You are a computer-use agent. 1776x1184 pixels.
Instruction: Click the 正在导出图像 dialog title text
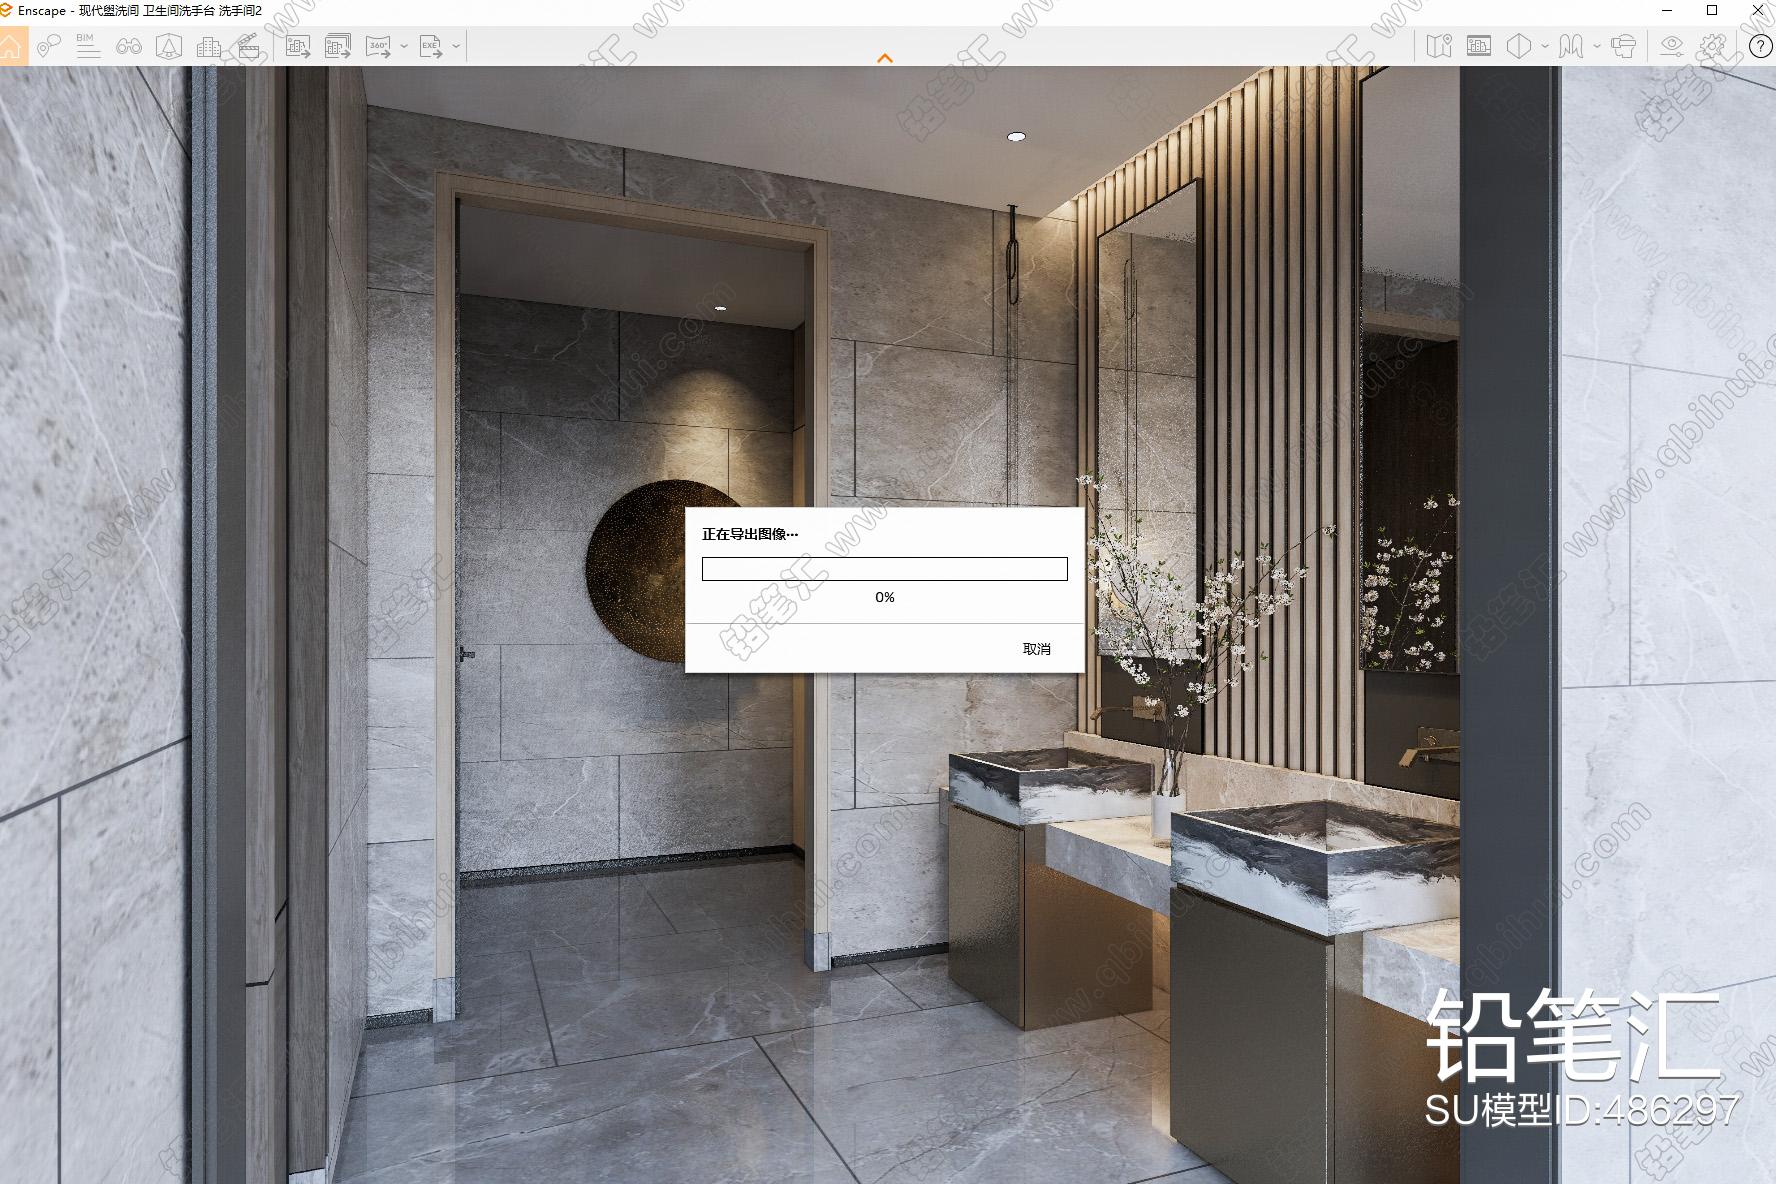750,534
